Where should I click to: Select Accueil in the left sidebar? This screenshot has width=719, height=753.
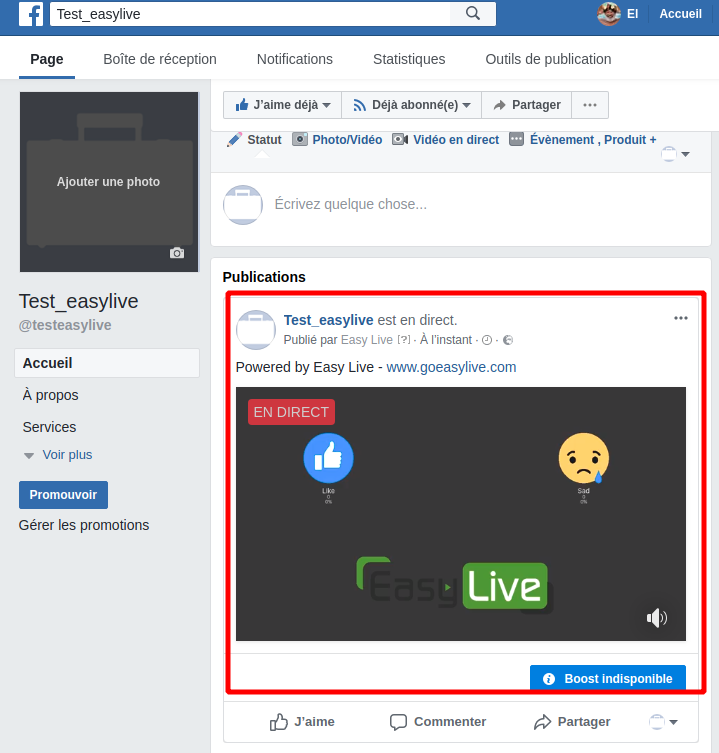(x=107, y=363)
